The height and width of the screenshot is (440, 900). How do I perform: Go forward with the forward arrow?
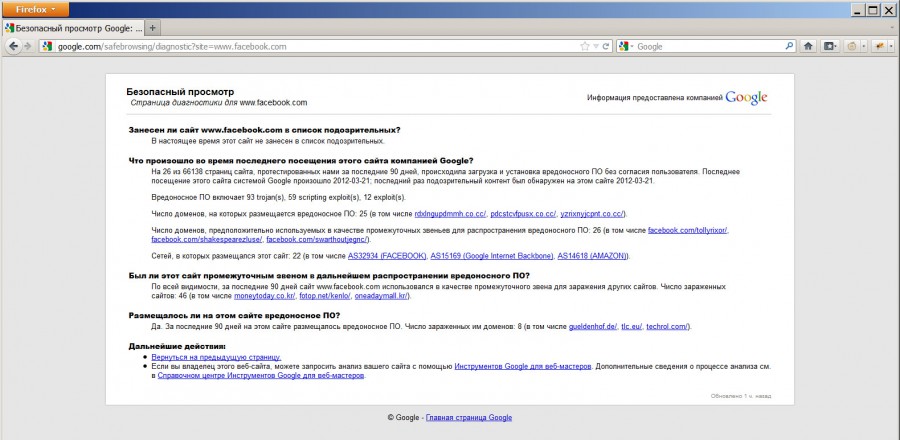(x=28, y=46)
